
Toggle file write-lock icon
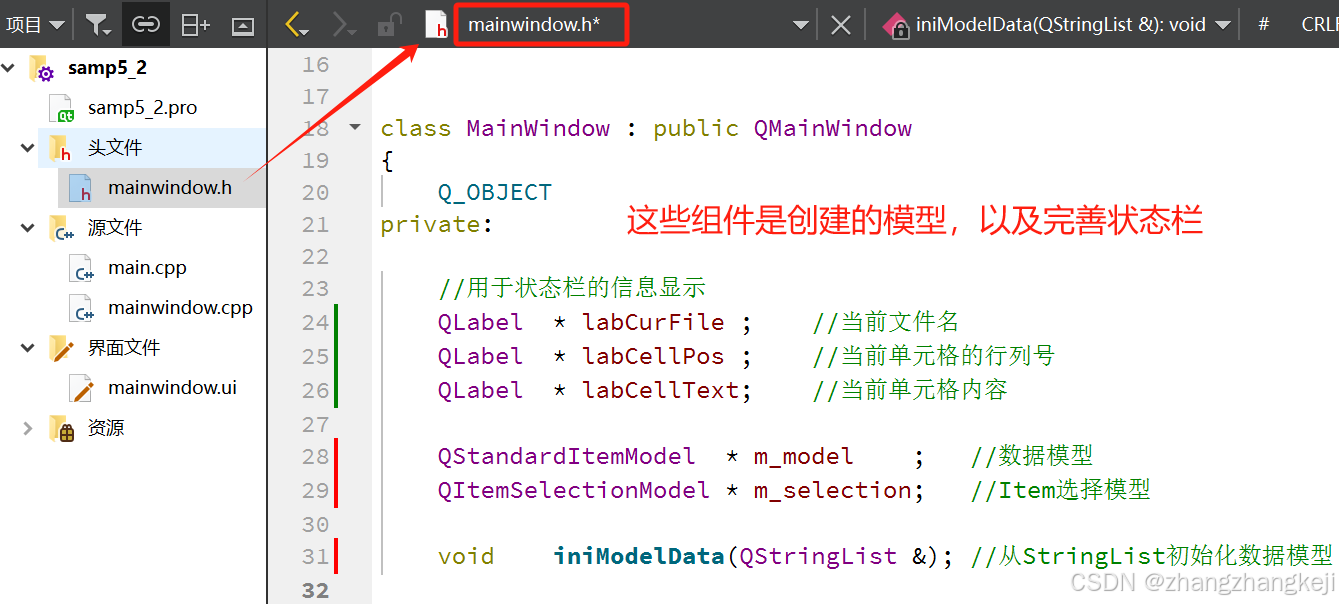(389, 25)
